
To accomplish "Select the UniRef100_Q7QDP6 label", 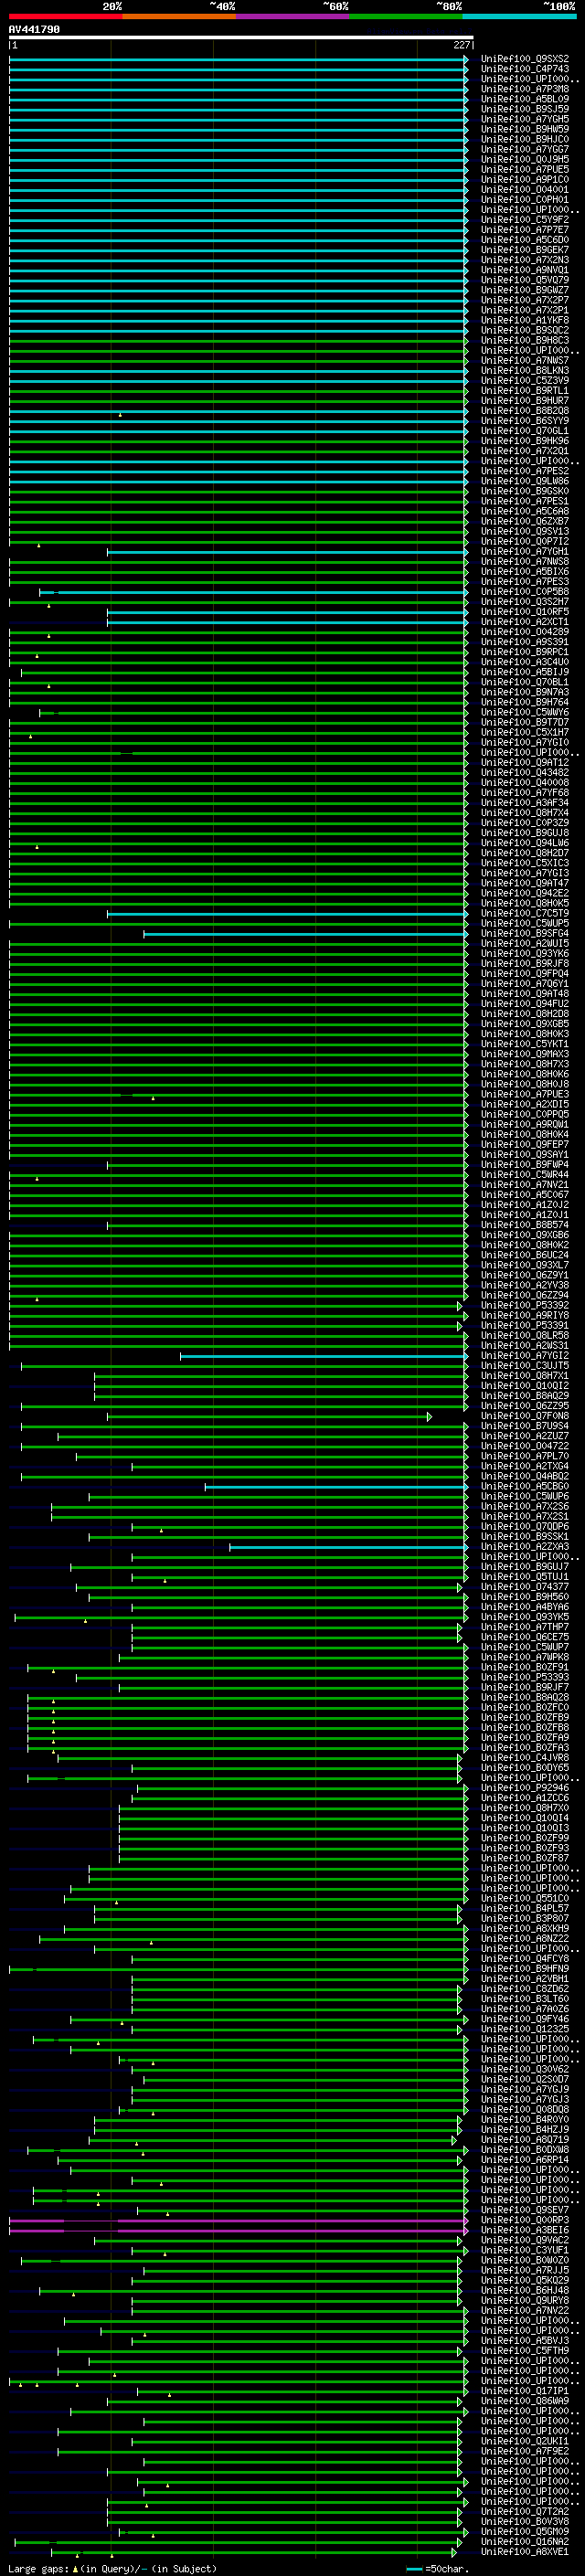I will click(x=525, y=1527).
